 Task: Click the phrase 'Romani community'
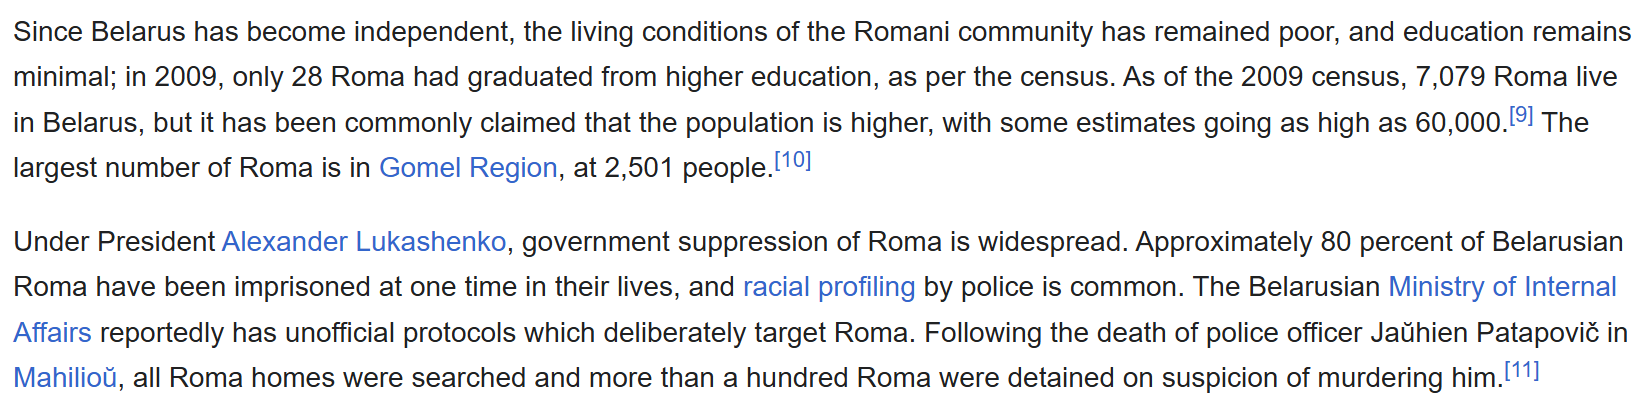(x=973, y=32)
